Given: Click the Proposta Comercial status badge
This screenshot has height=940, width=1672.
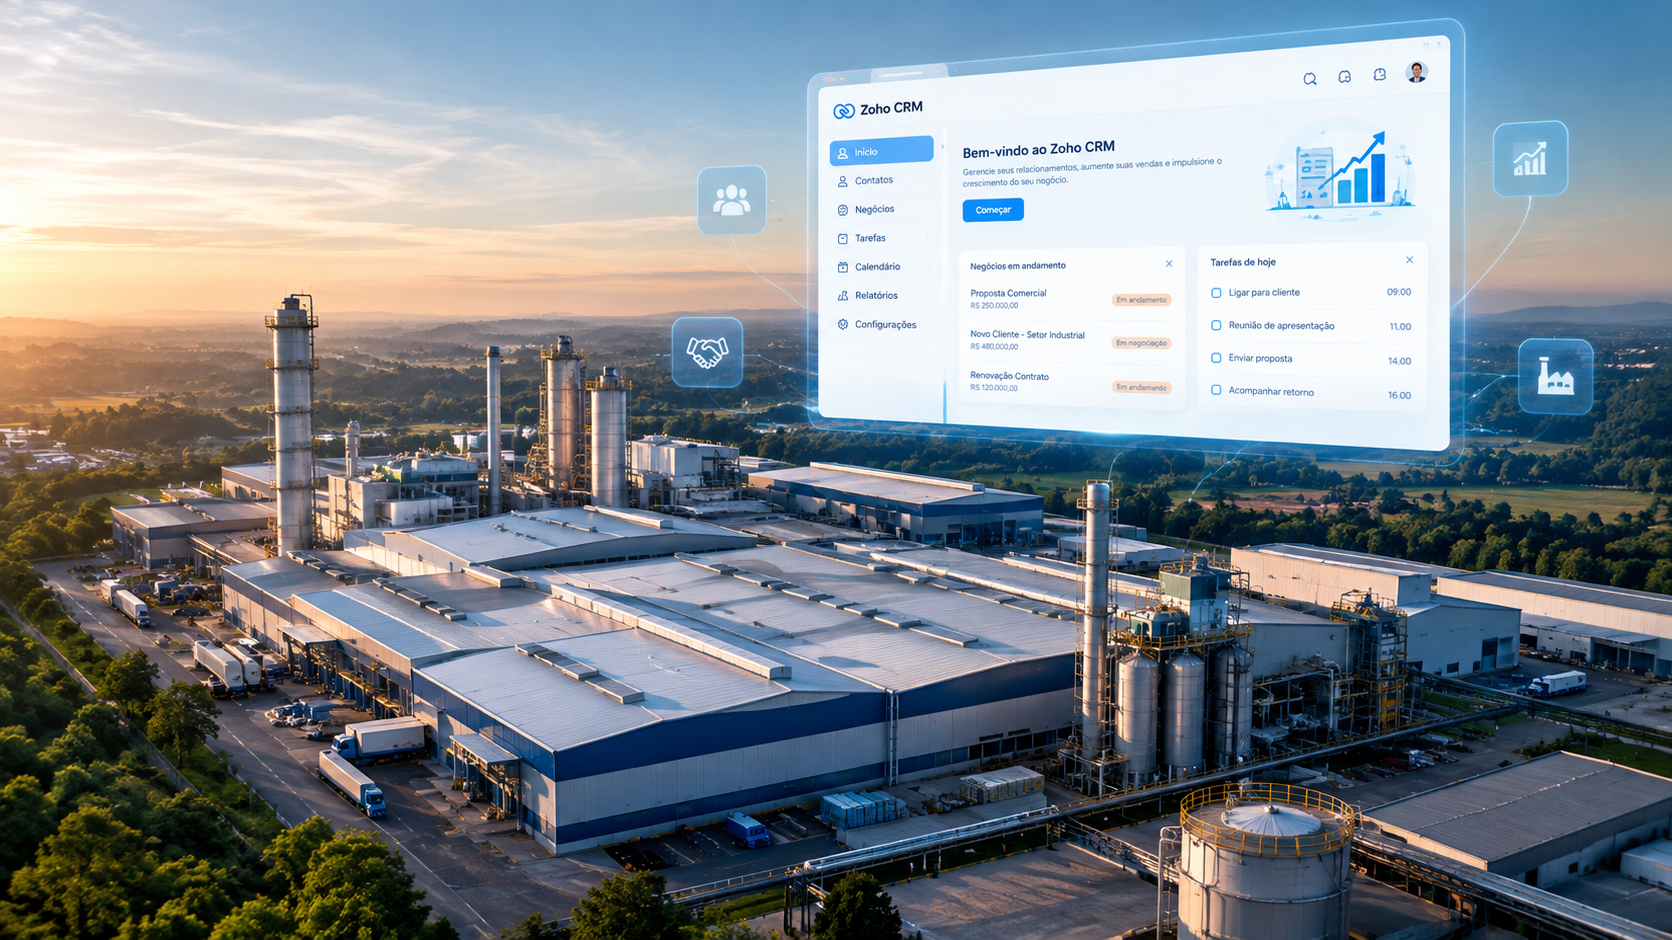Looking at the screenshot, I should pyautogui.click(x=1141, y=300).
